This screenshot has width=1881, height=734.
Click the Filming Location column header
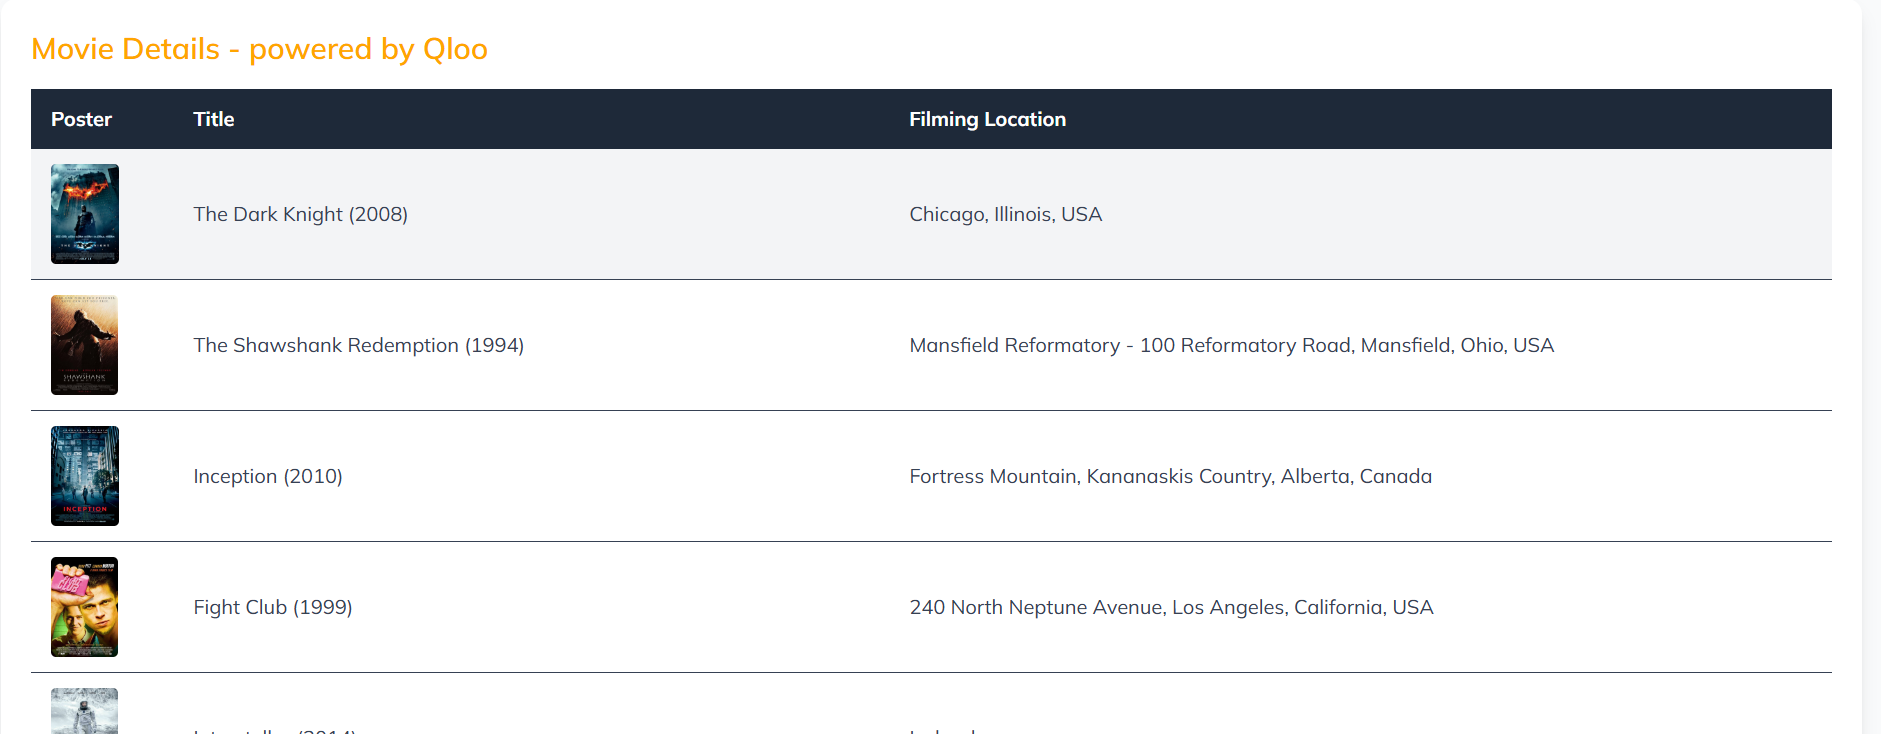tap(987, 119)
